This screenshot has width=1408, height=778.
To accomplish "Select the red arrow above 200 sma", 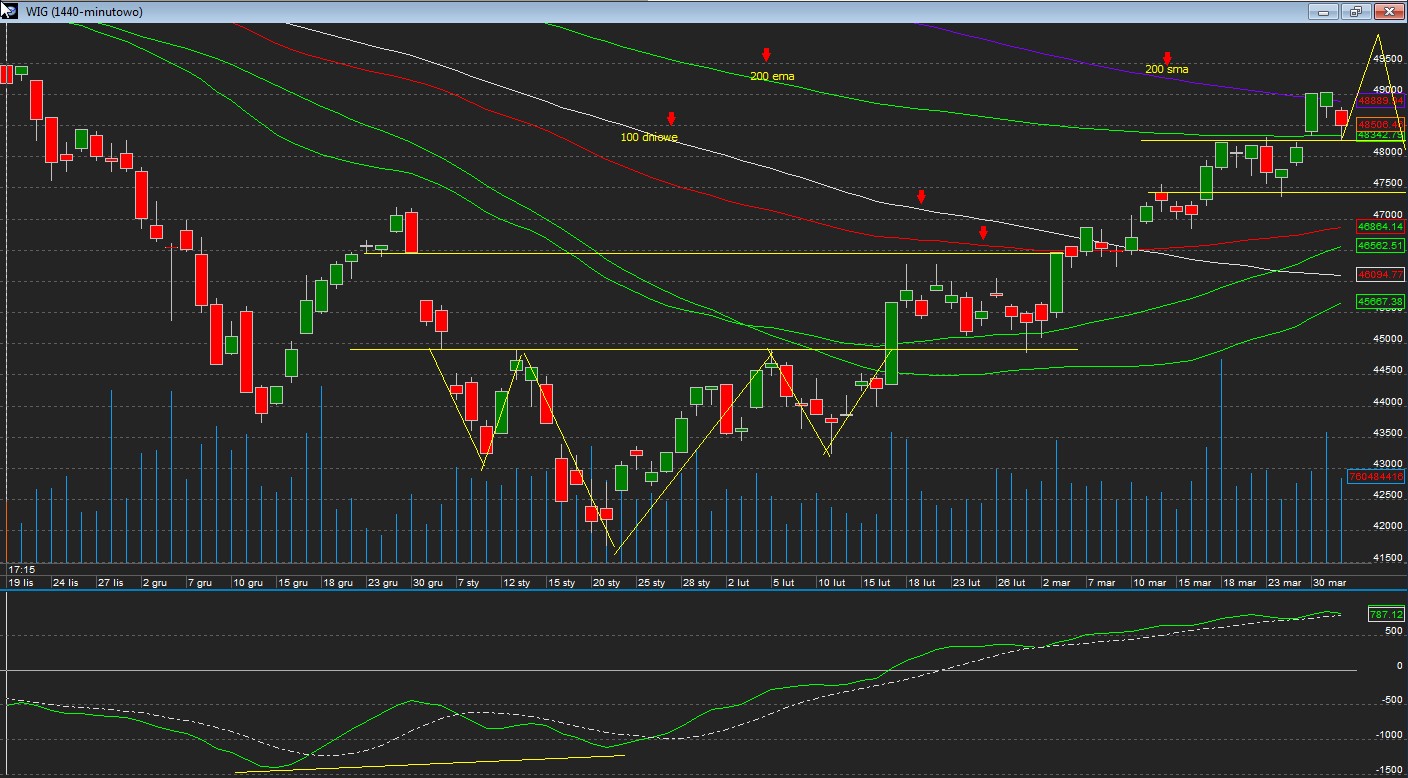I will click(1166, 58).
